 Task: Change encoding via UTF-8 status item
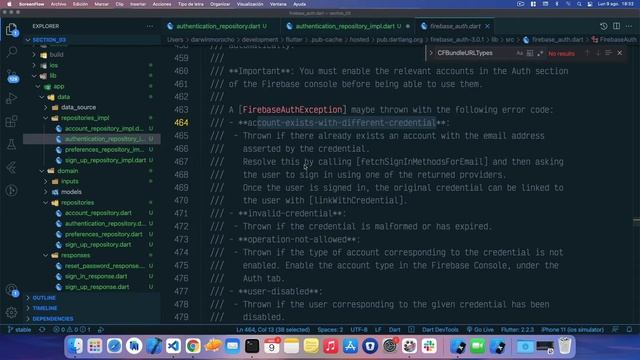[359, 330]
